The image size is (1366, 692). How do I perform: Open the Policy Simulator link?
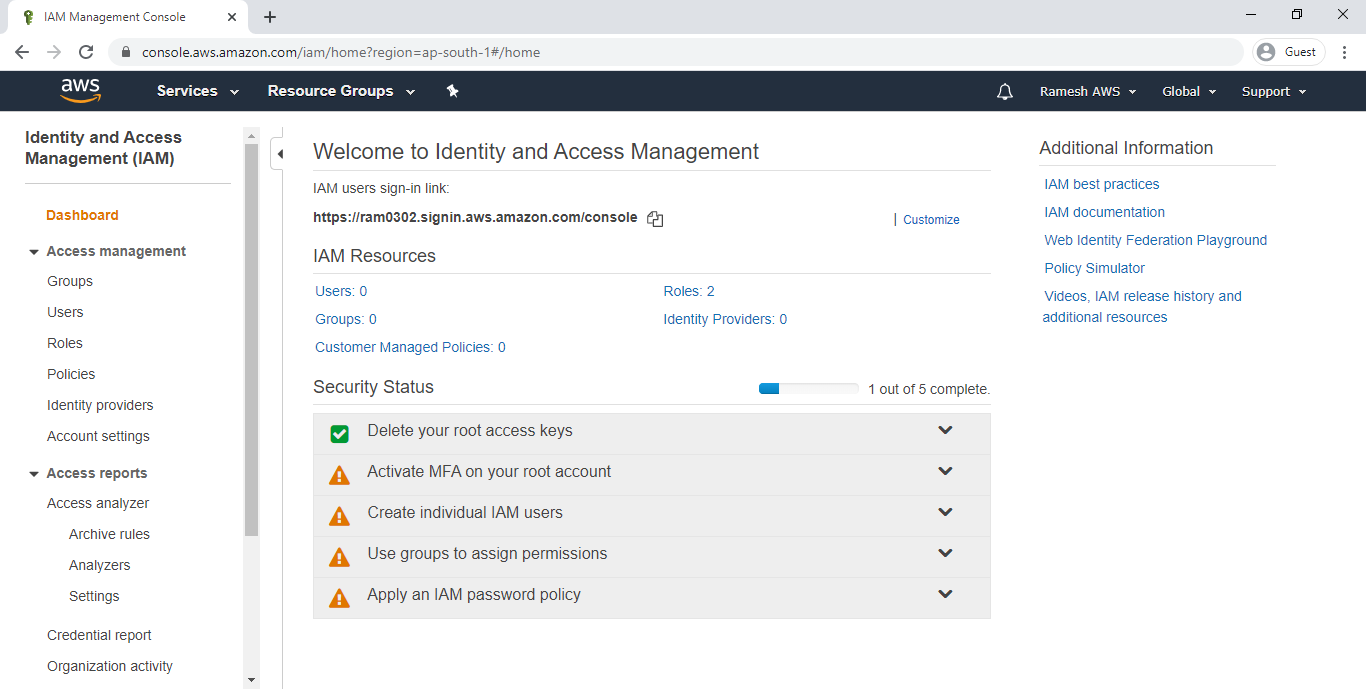(x=1094, y=268)
